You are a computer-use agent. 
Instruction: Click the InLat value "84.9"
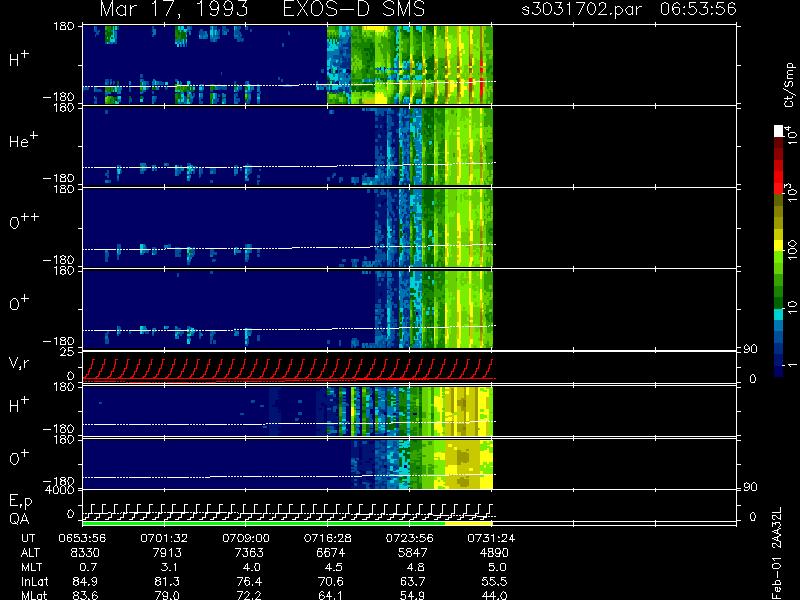point(85,581)
